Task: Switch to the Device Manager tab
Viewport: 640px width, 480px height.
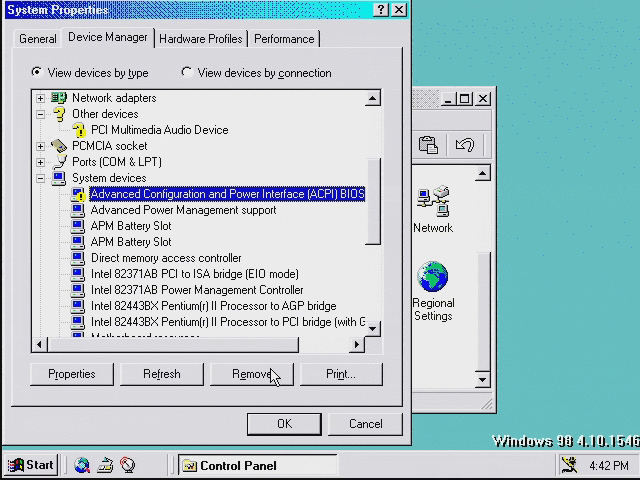Action: tap(108, 38)
